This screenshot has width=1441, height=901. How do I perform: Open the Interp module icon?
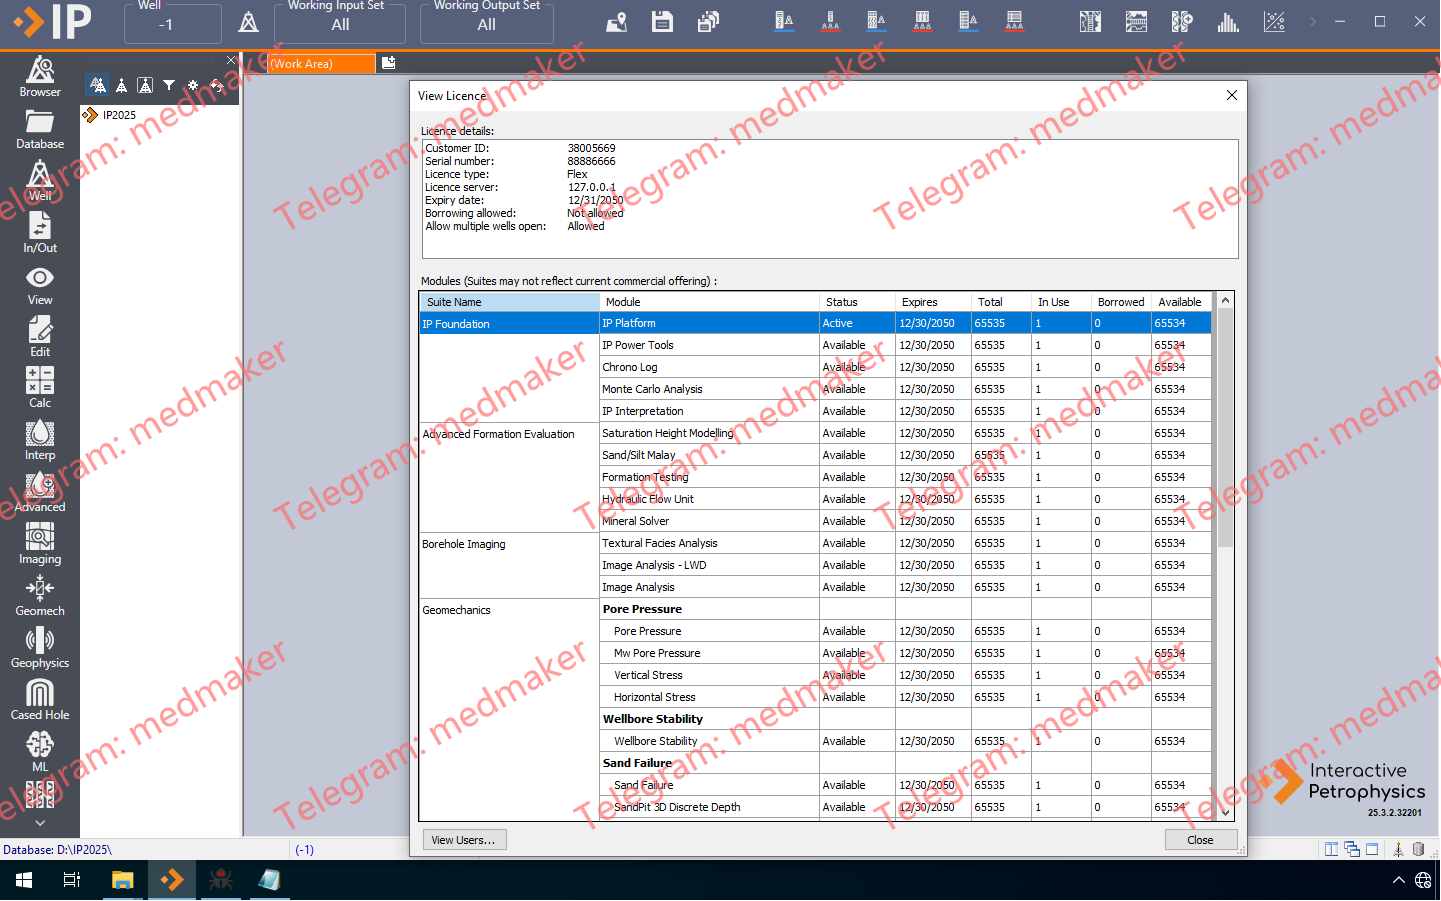click(x=40, y=439)
